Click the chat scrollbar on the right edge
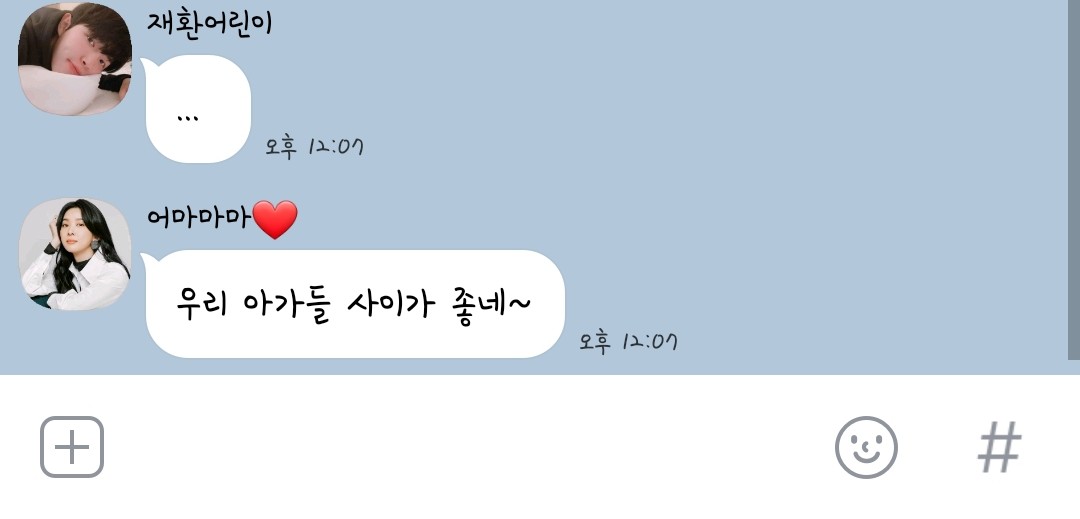The height and width of the screenshot is (519, 1080). pos(1074,179)
